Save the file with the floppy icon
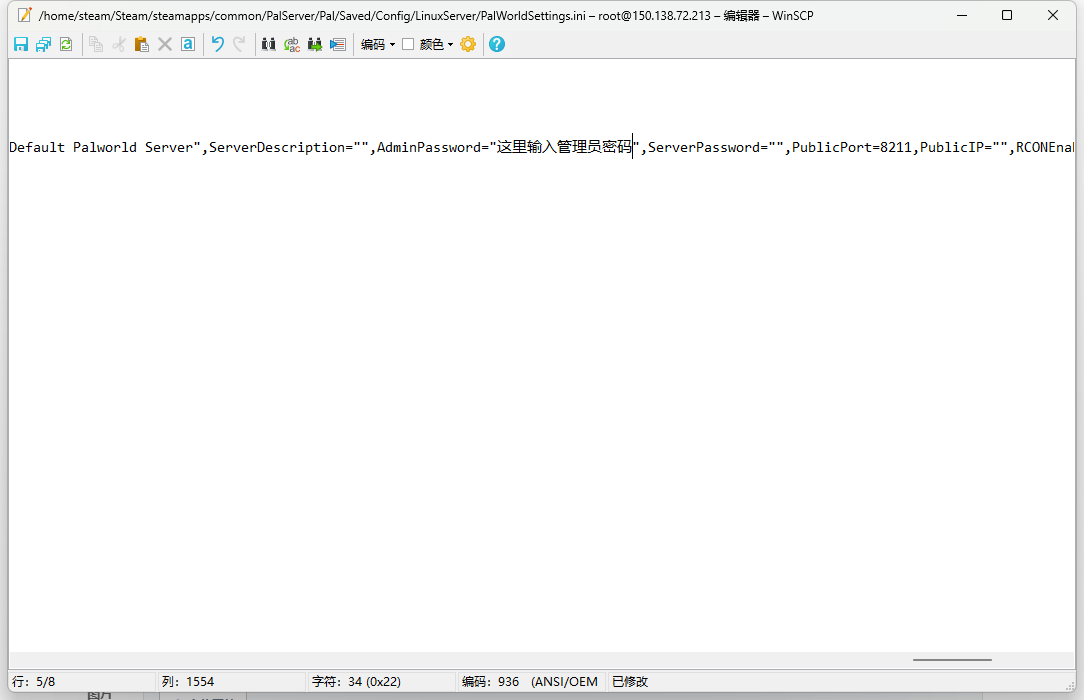Viewport: 1084px width, 700px height. pos(21,44)
